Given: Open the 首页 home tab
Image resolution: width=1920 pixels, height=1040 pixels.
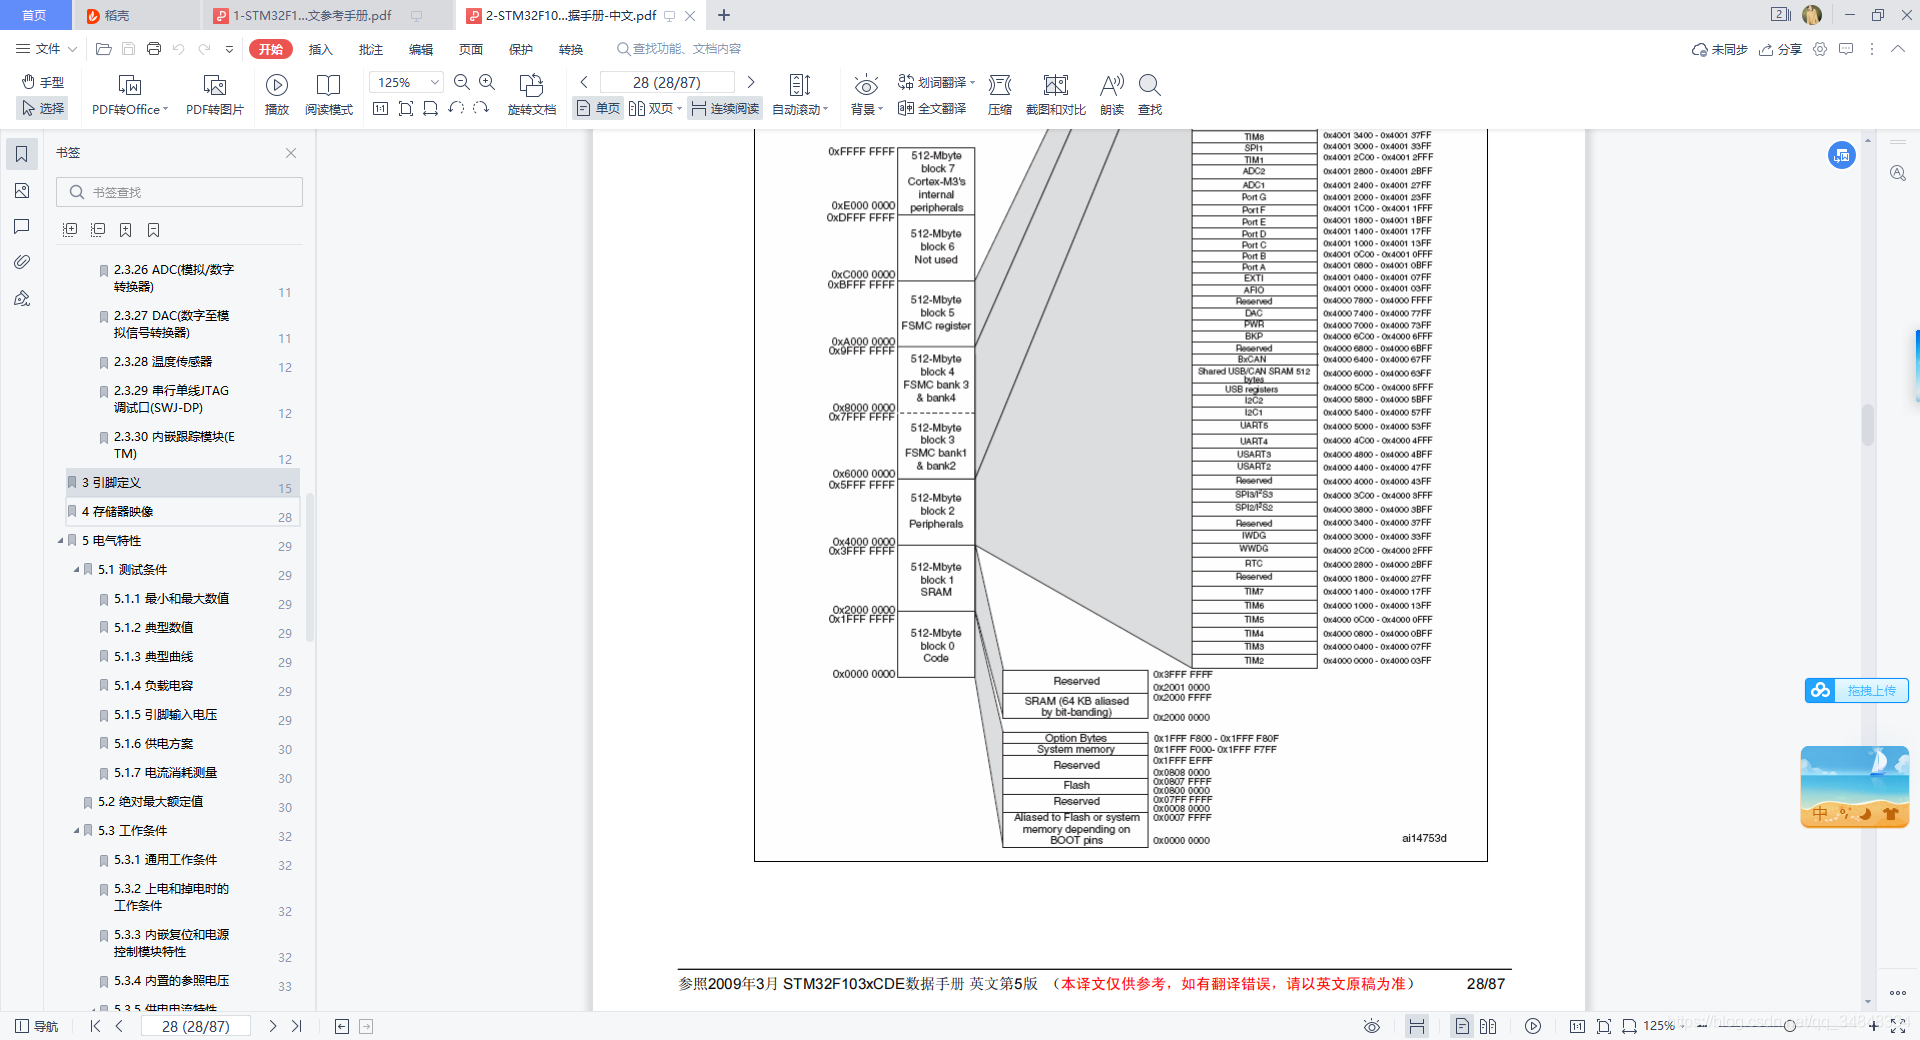Looking at the screenshot, I should tap(35, 15).
